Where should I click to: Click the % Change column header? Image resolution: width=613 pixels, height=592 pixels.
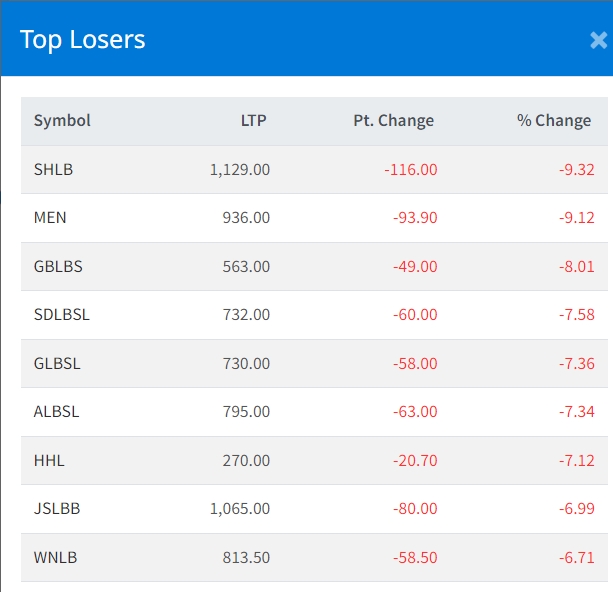pos(553,121)
